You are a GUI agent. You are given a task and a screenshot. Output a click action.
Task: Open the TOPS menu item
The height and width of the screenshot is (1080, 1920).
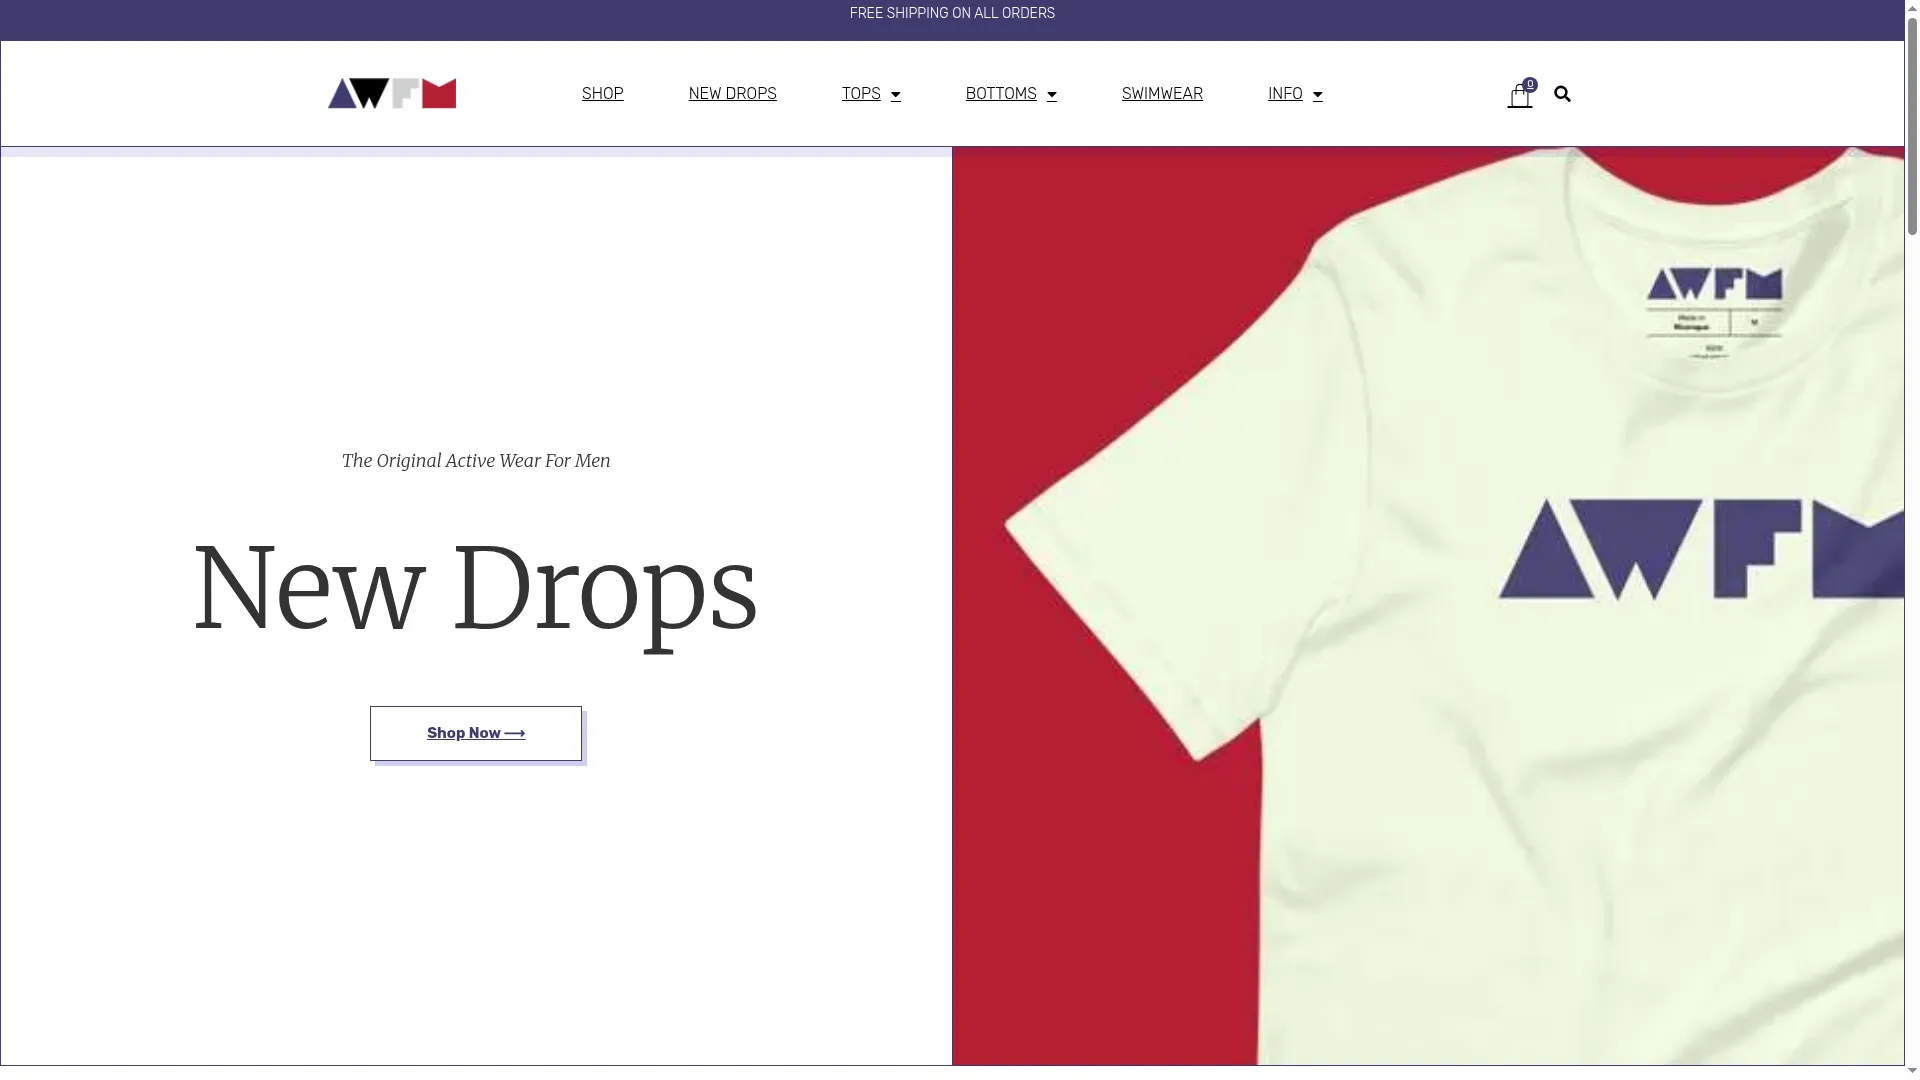861,94
